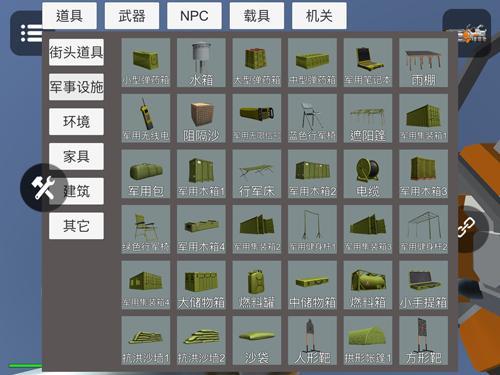This screenshot has width=500, height=375.
Task: Pick the 蓝色行军椅 chair item
Action: coord(312,118)
